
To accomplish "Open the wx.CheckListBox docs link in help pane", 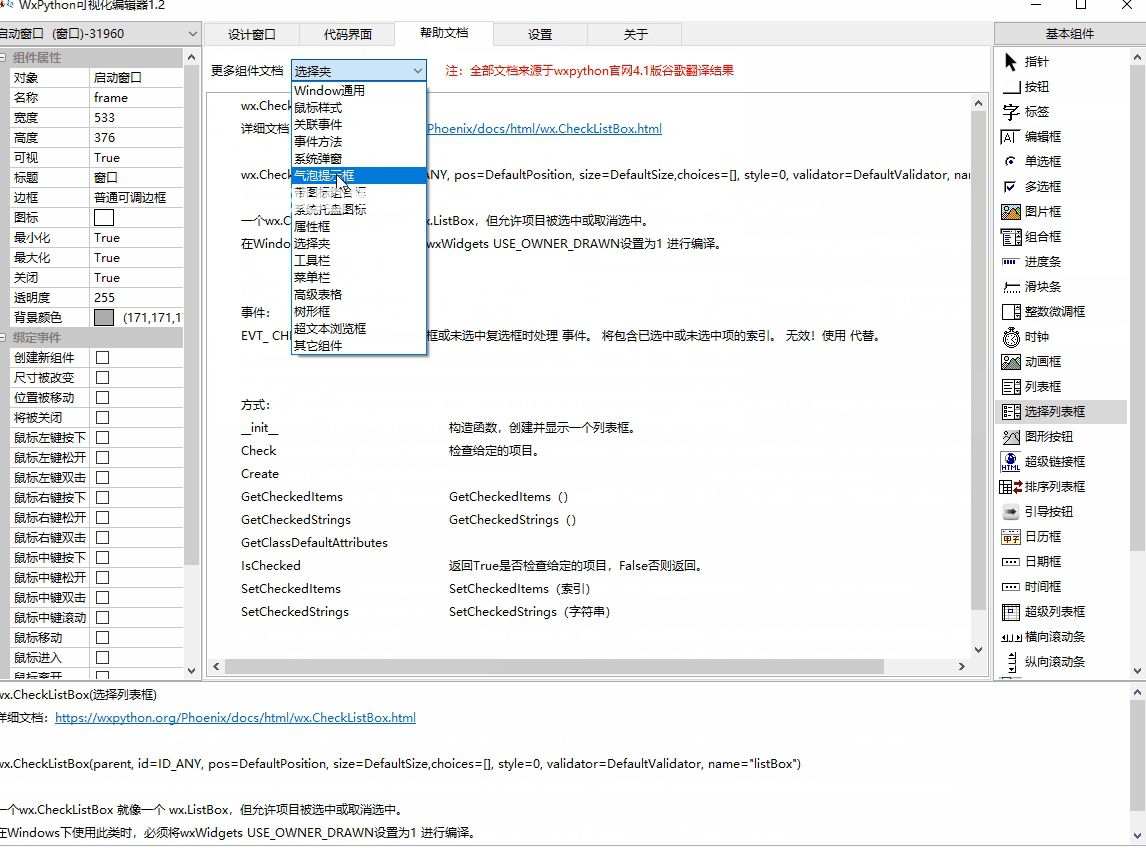I will pos(544,129).
